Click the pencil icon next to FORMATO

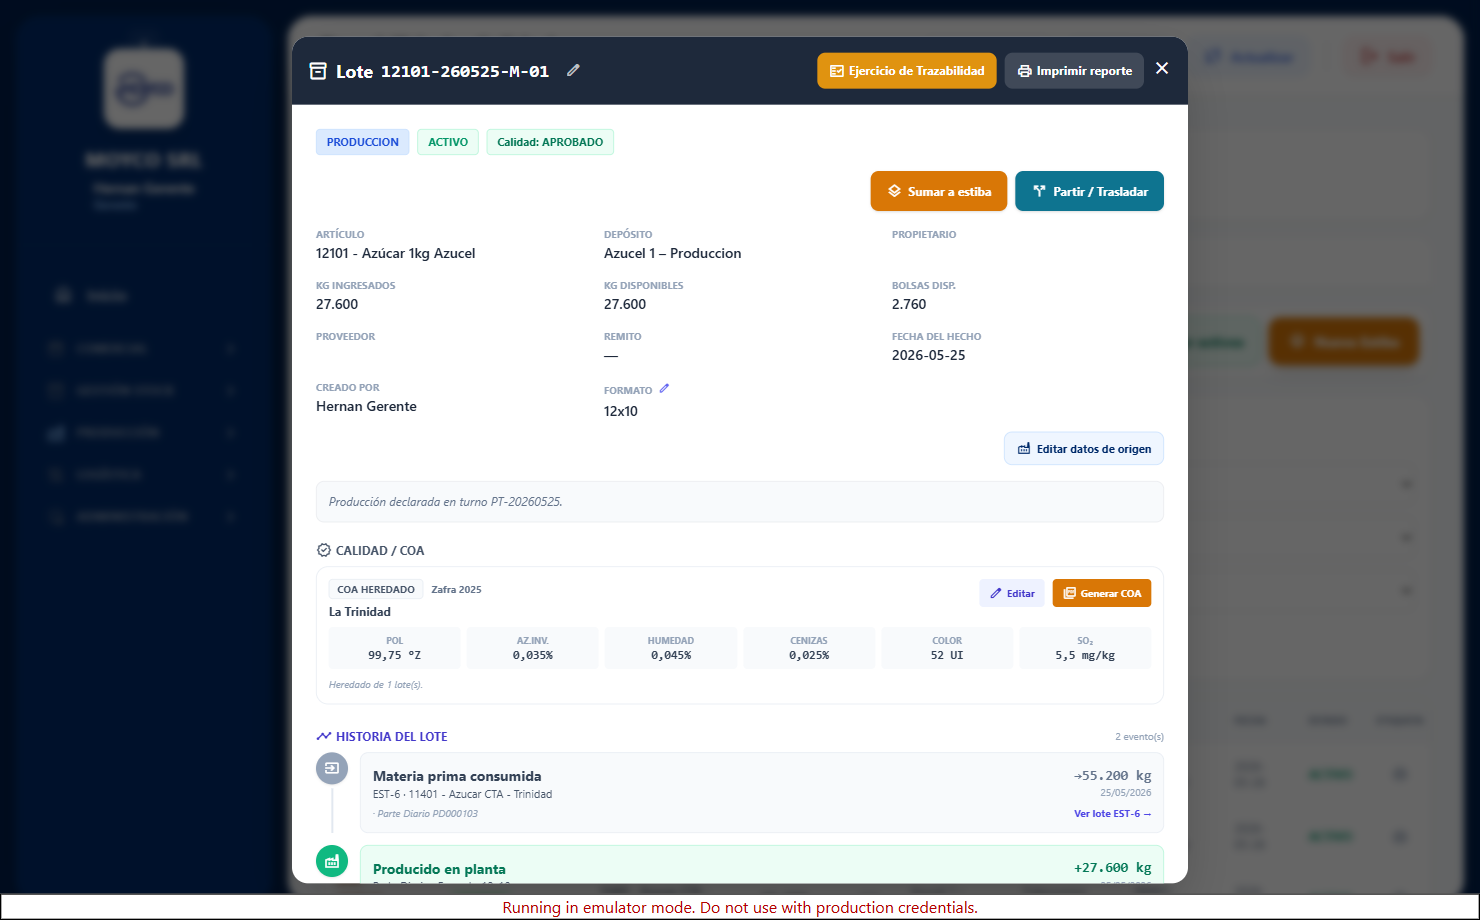point(664,389)
